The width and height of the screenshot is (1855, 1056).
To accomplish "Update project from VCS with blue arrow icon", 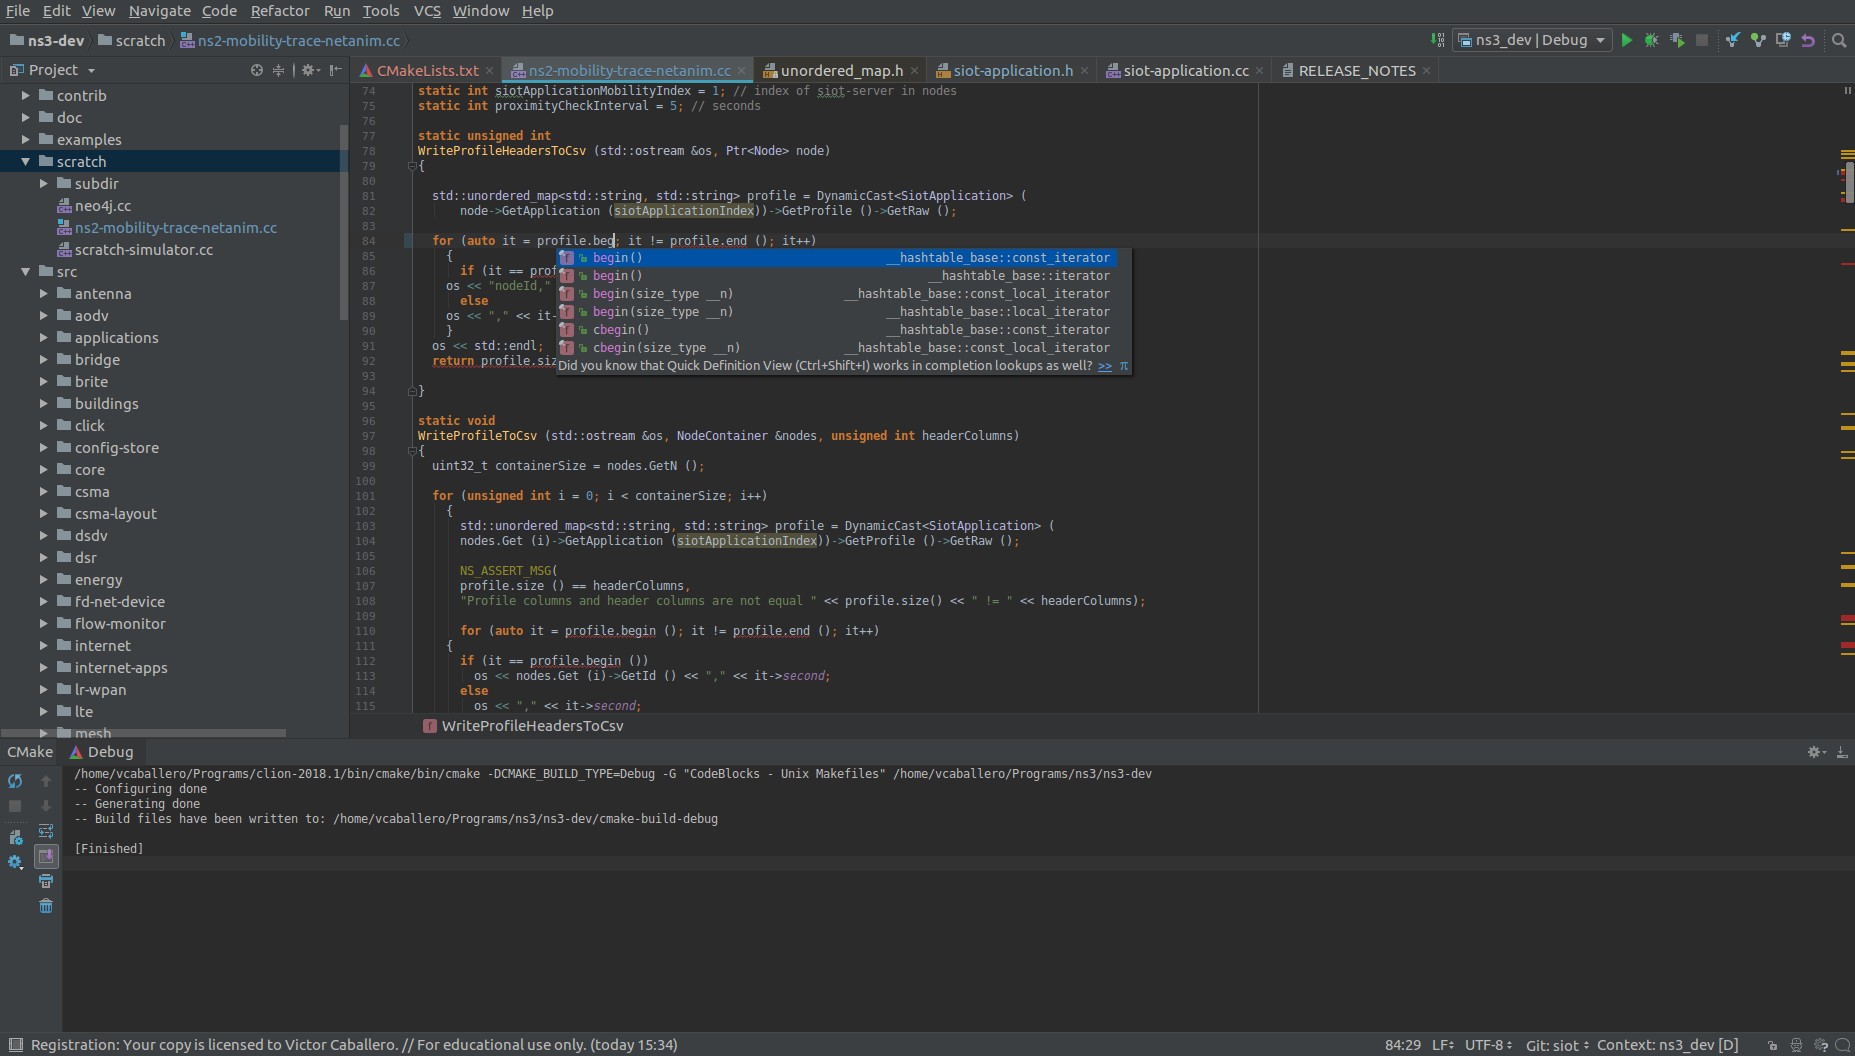I will 1733,40.
